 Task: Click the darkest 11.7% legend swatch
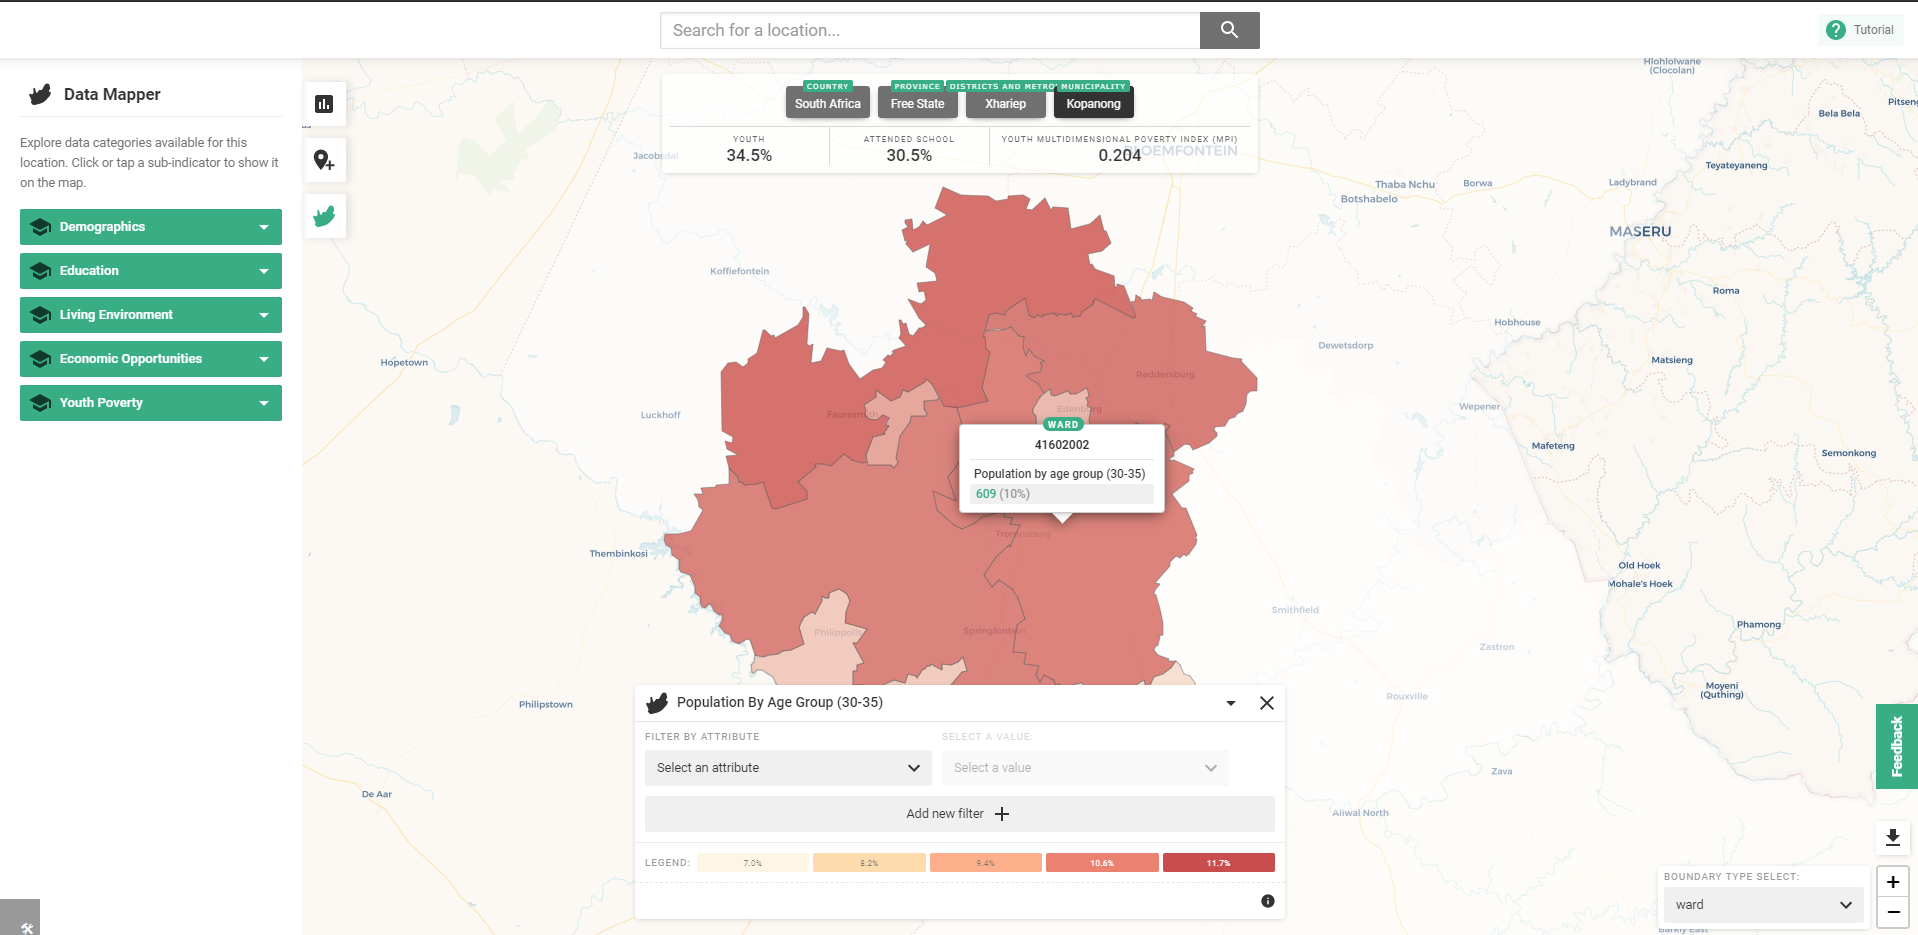coord(1218,862)
